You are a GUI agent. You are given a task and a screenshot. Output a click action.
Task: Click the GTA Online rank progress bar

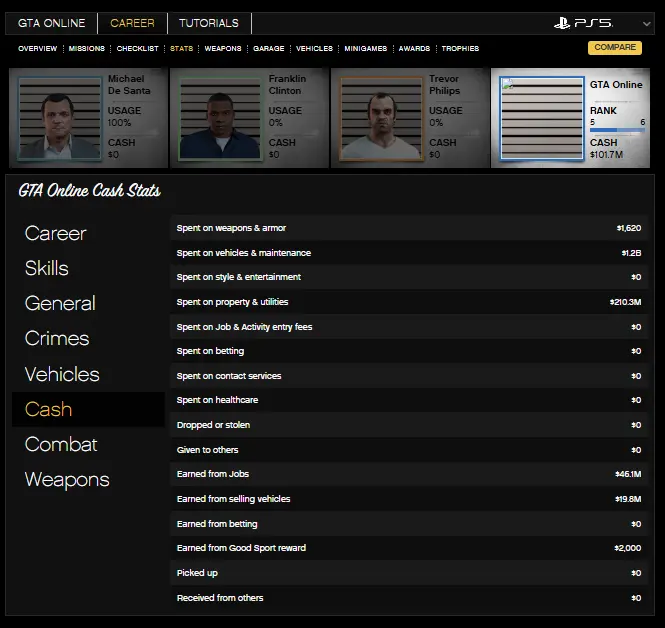coord(617,131)
